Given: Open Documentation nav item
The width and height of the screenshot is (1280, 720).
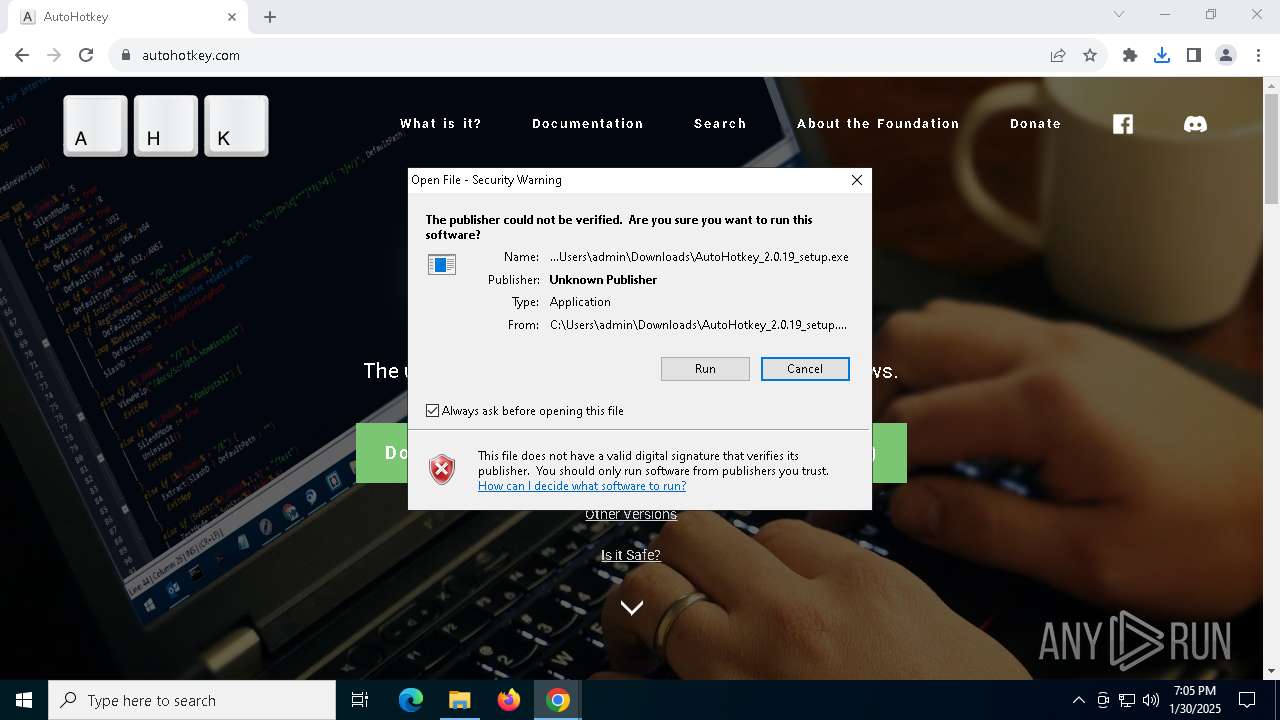Looking at the screenshot, I should [x=588, y=124].
